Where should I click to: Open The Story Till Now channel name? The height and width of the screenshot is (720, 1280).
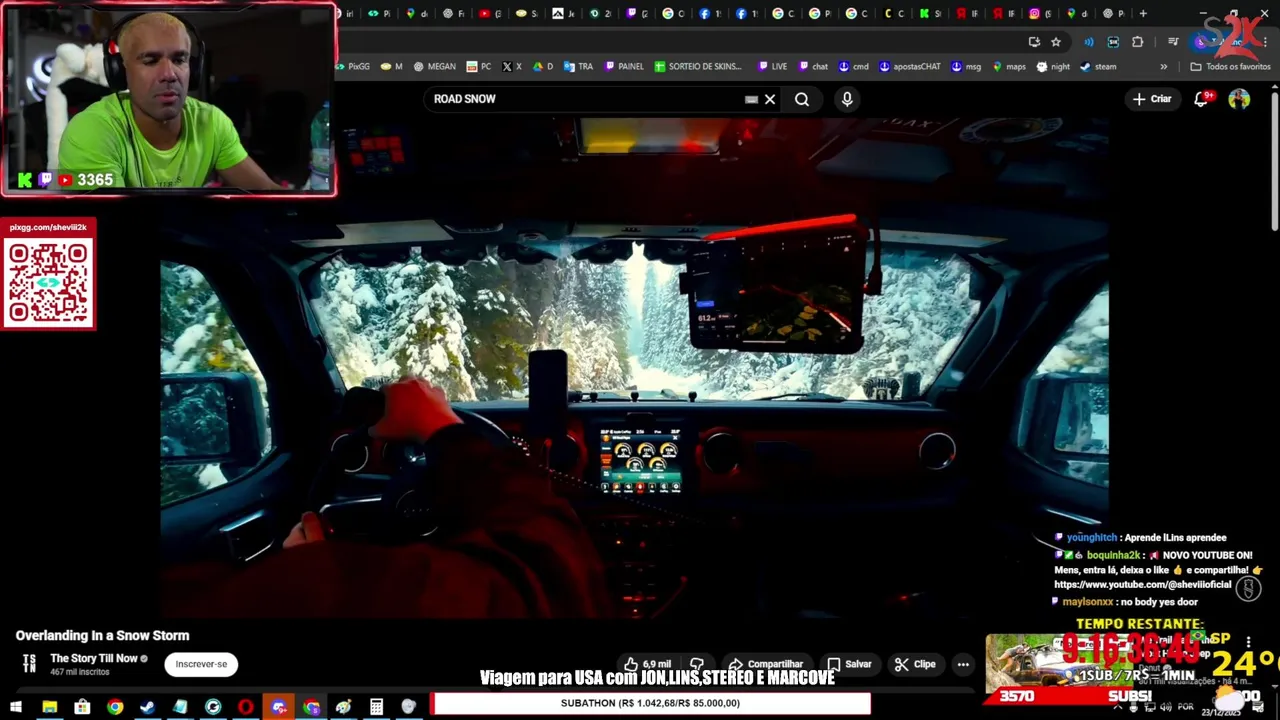click(x=94, y=658)
